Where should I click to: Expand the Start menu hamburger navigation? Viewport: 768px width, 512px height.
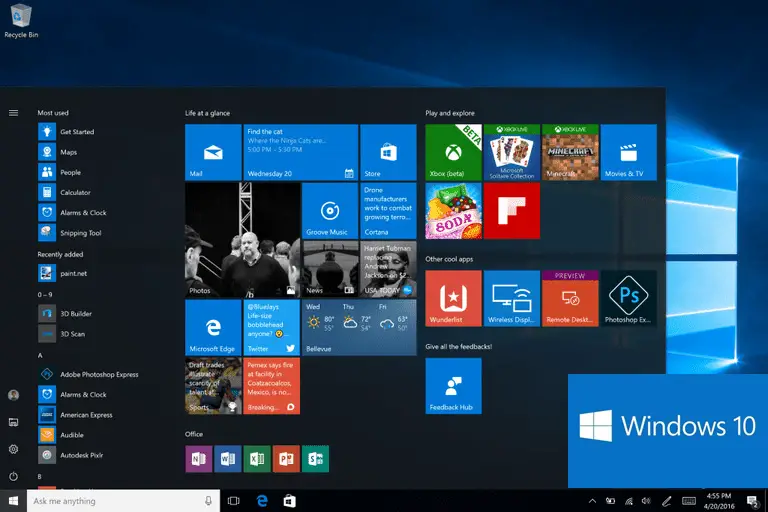click(x=13, y=113)
